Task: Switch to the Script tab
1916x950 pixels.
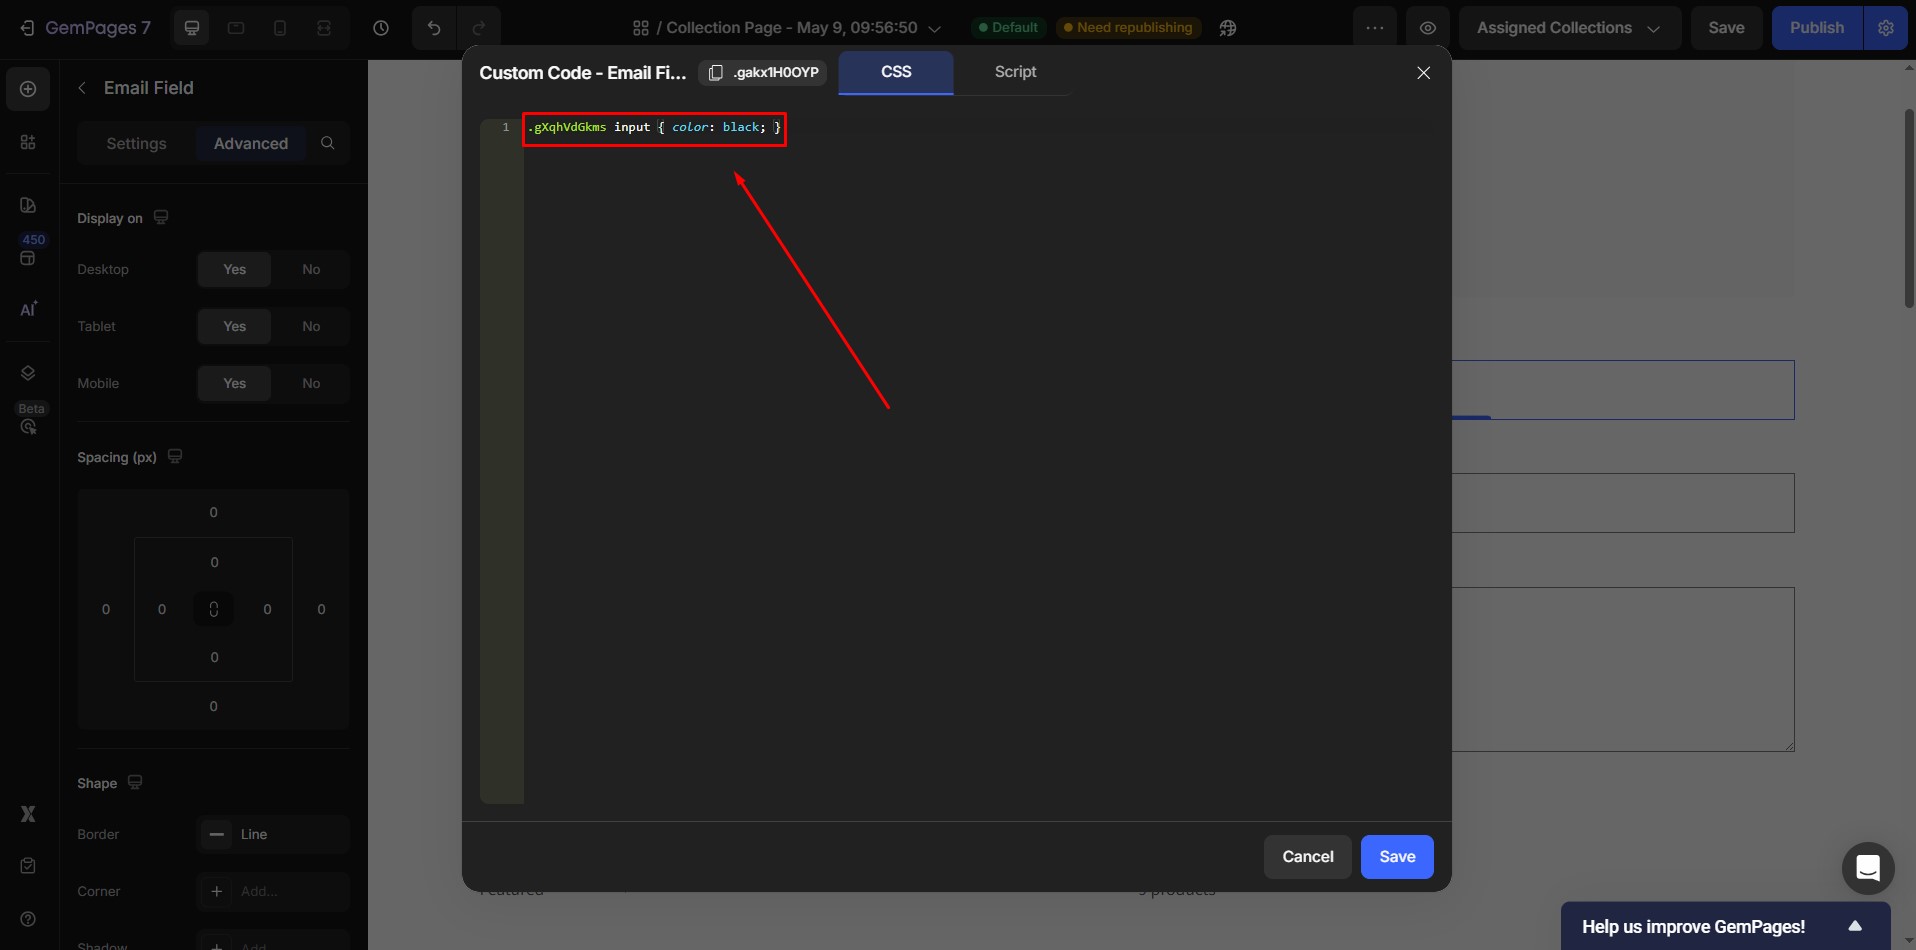Action: (1014, 72)
